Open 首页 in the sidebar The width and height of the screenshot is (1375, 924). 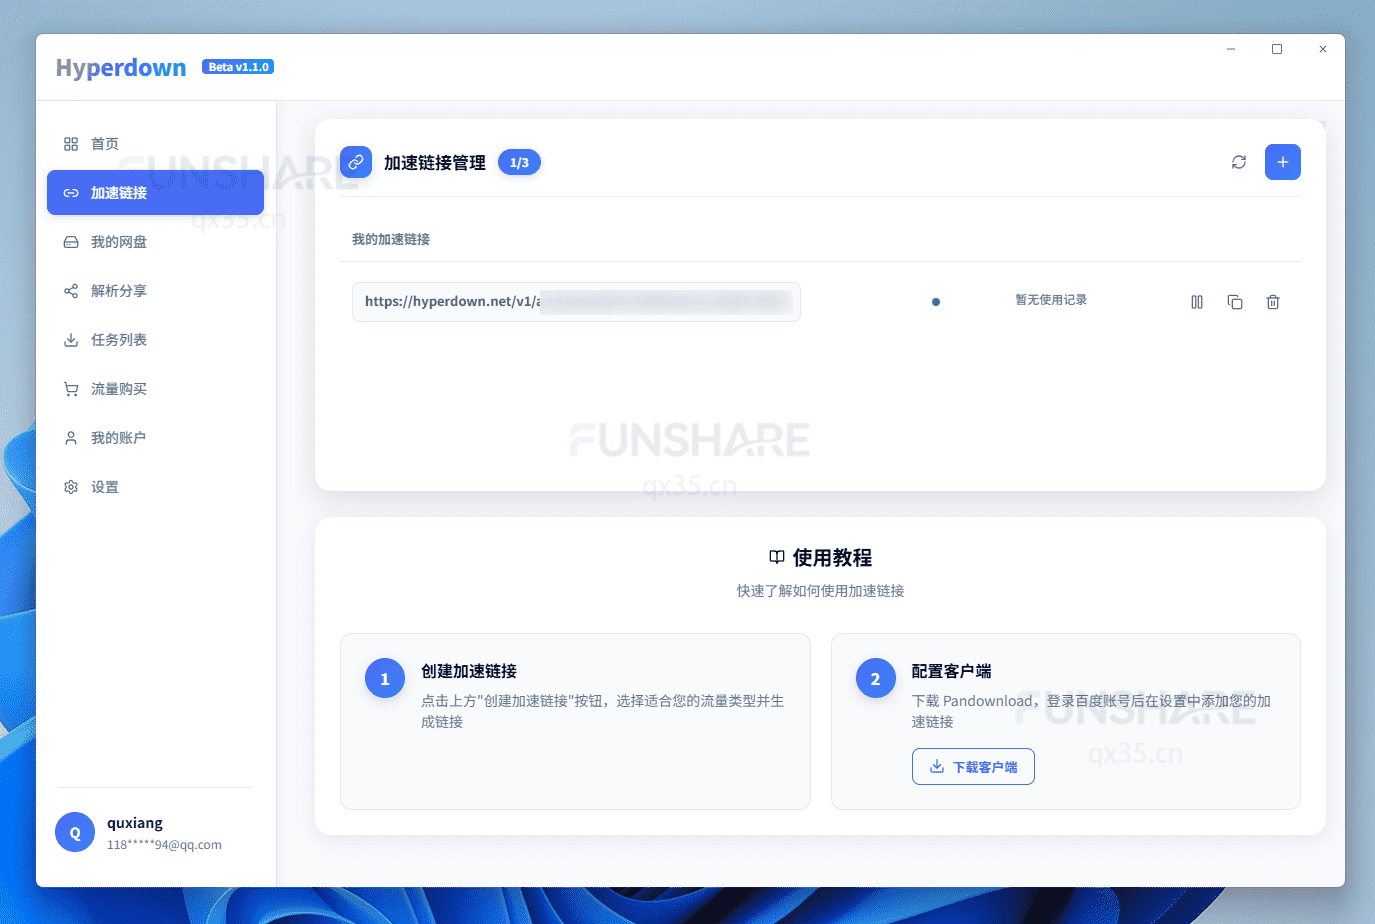[155, 144]
